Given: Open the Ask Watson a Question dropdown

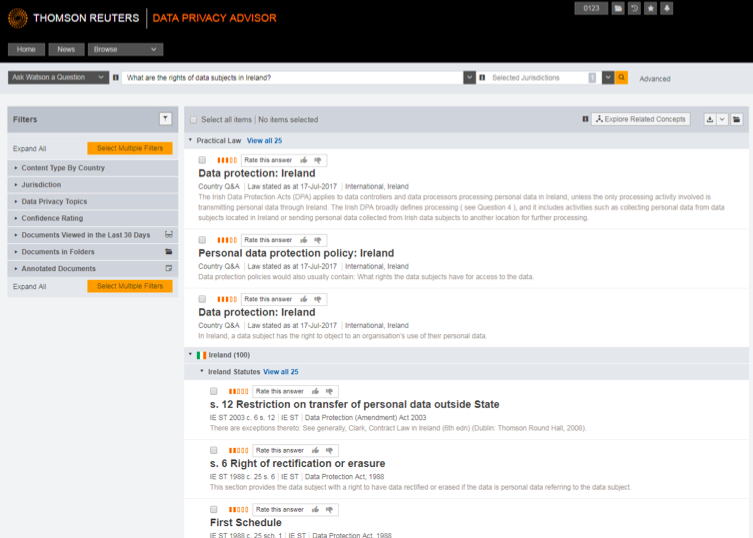Looking at the screenshot, I should (58, 78).
